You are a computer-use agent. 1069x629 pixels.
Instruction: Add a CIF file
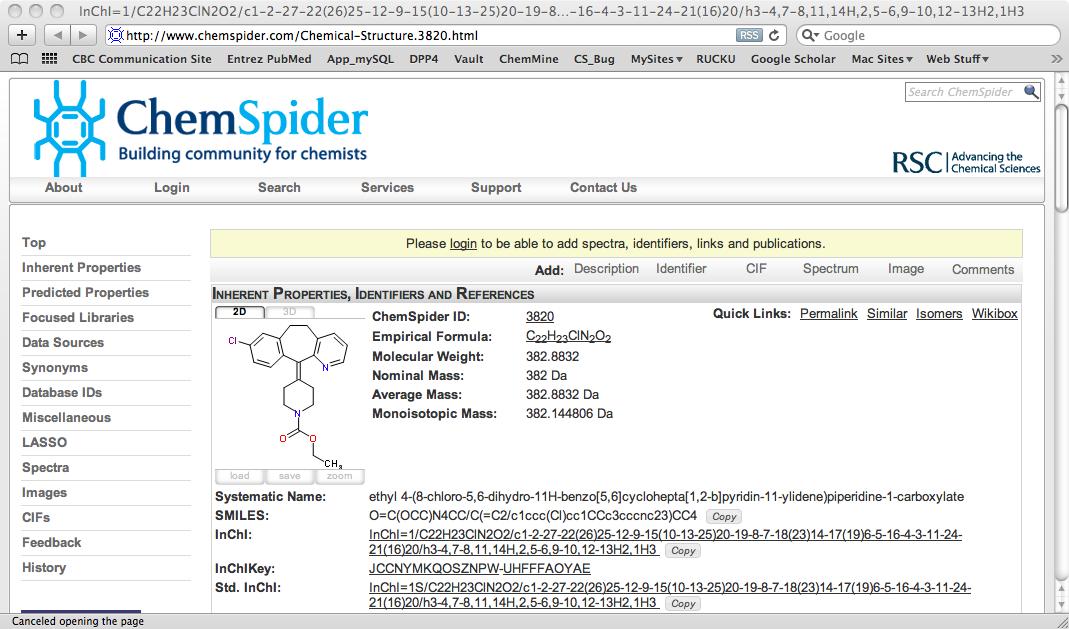point(756,269)
